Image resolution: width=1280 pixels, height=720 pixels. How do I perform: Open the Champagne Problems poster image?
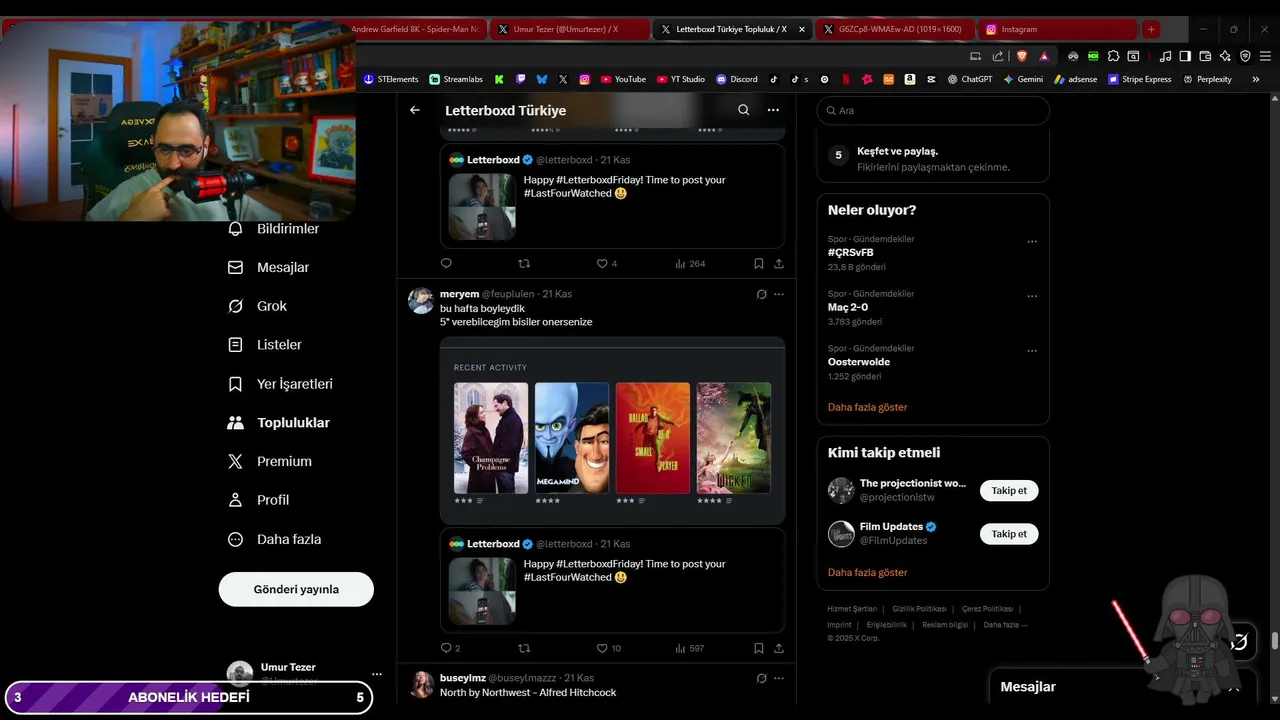click(491, 438)
